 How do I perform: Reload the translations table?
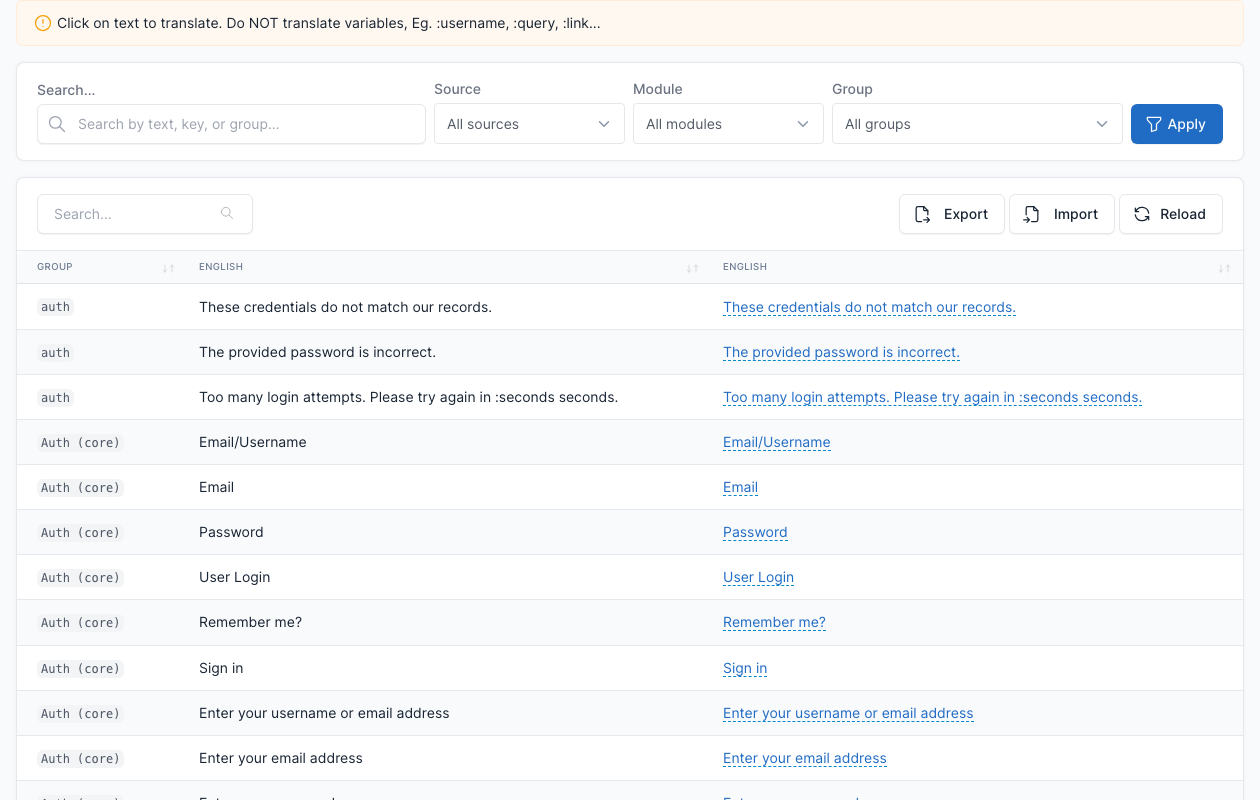tap(1171, 214)
